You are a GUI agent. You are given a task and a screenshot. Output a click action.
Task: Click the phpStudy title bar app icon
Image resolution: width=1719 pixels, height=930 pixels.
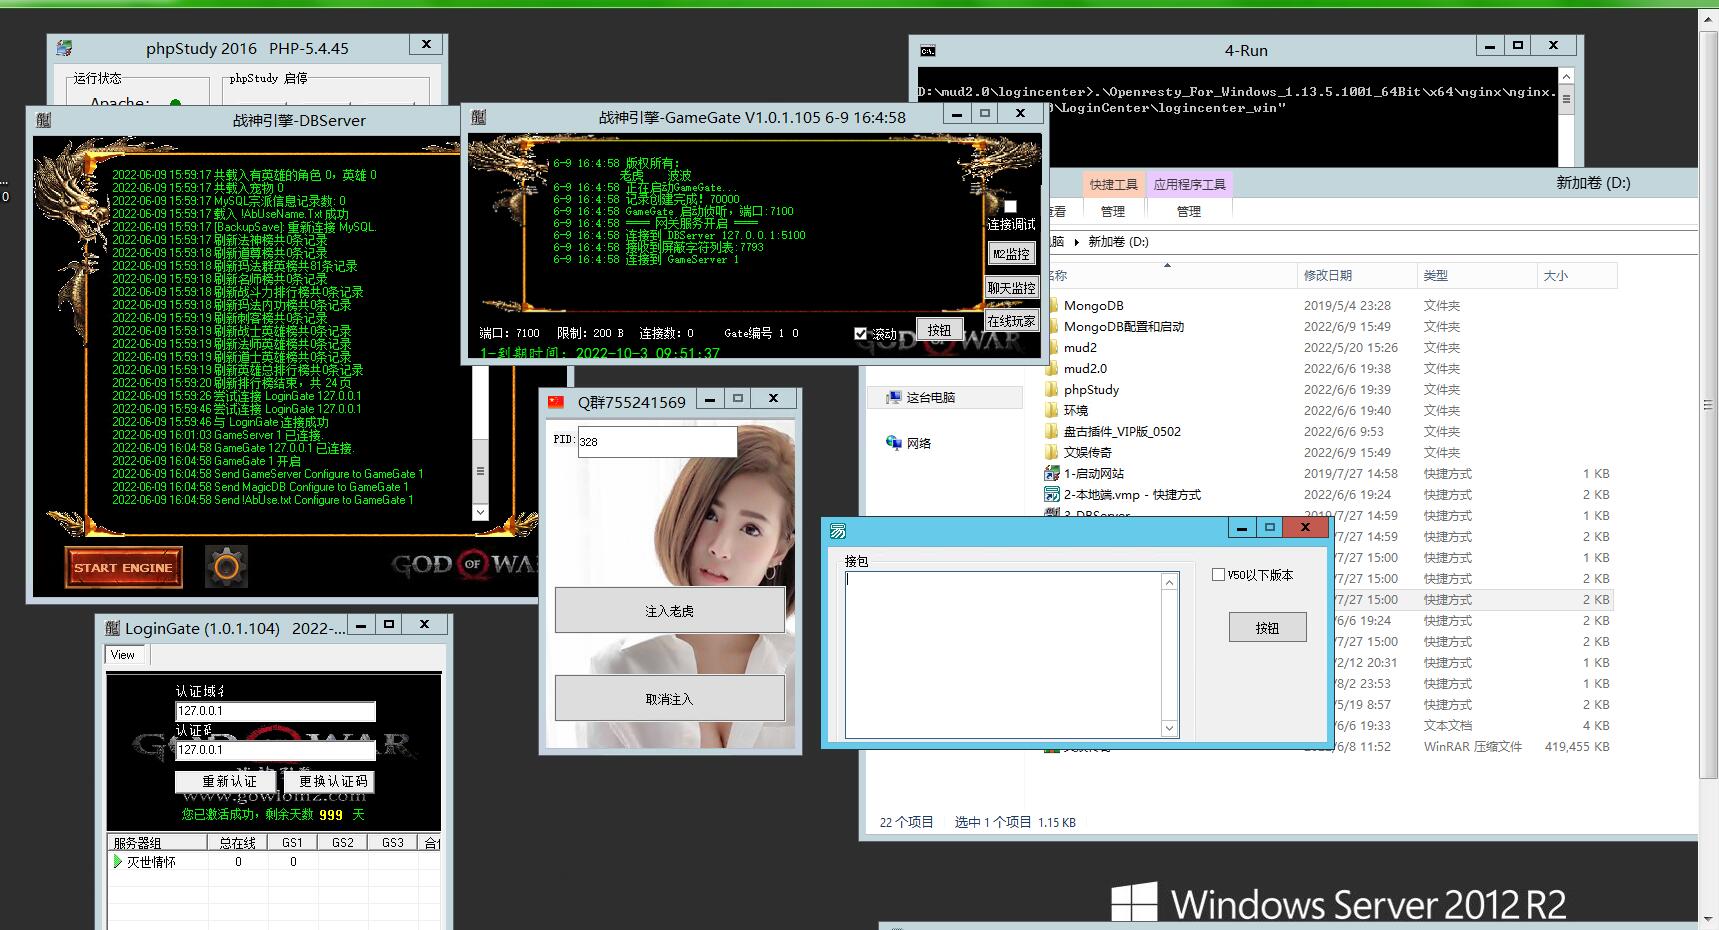tap(65, 48)
